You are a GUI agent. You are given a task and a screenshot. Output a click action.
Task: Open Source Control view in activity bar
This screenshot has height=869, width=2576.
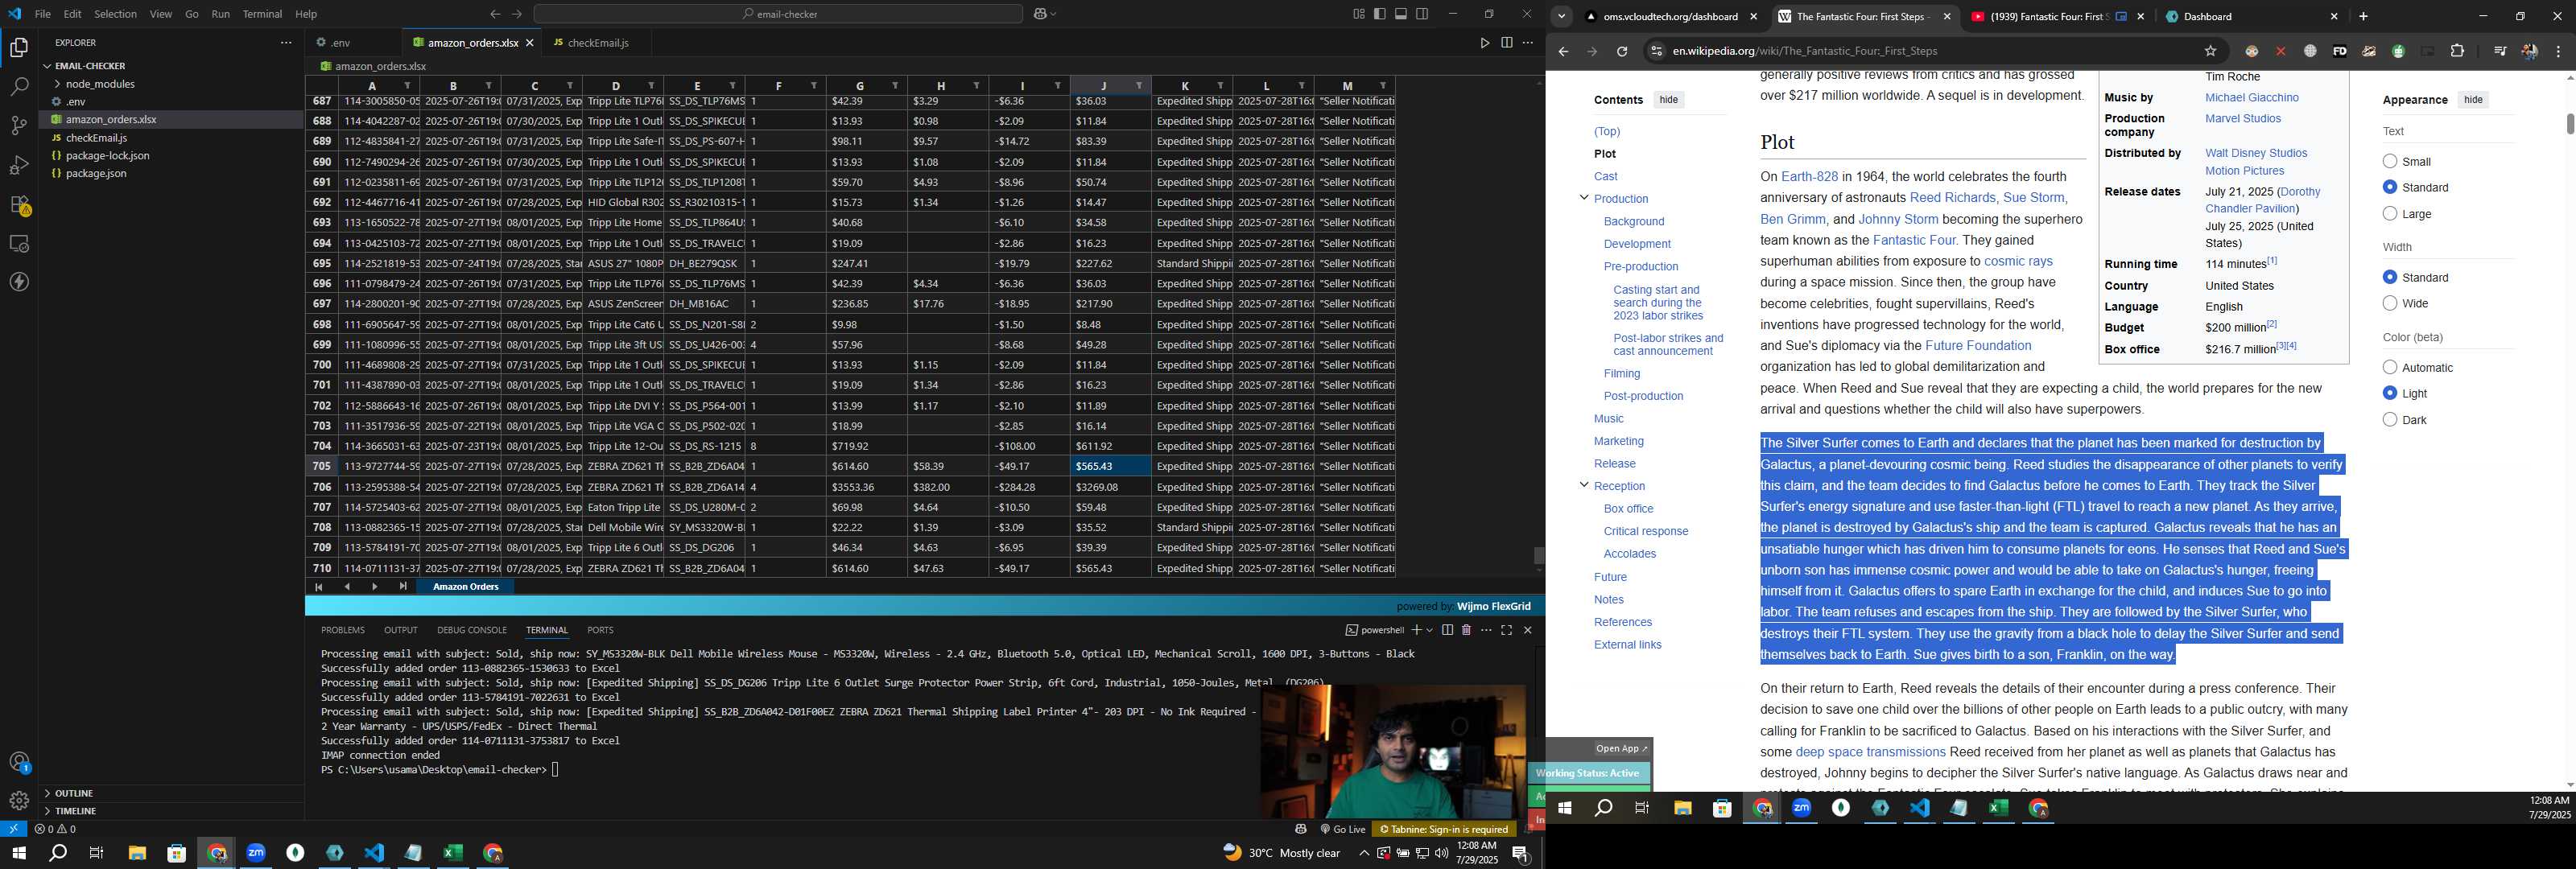coord(19,126)
